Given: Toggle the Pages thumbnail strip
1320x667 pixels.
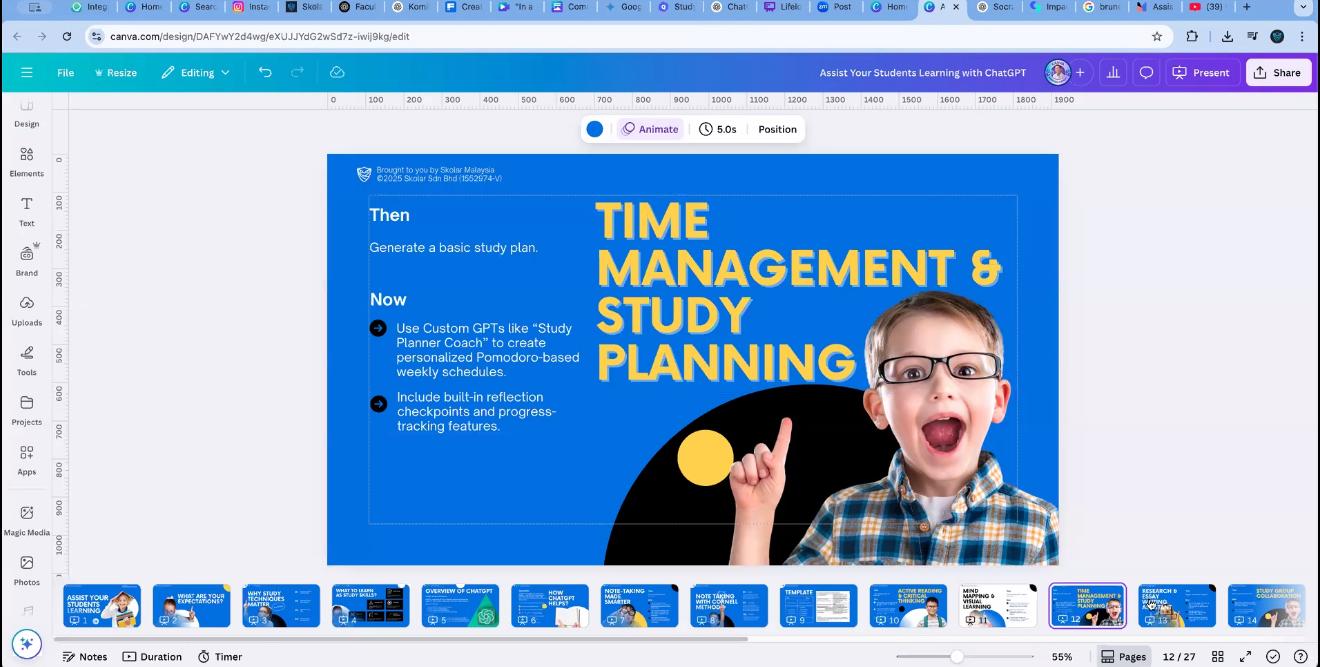Looking at the screenshot, I should [x=1123, y=657].
